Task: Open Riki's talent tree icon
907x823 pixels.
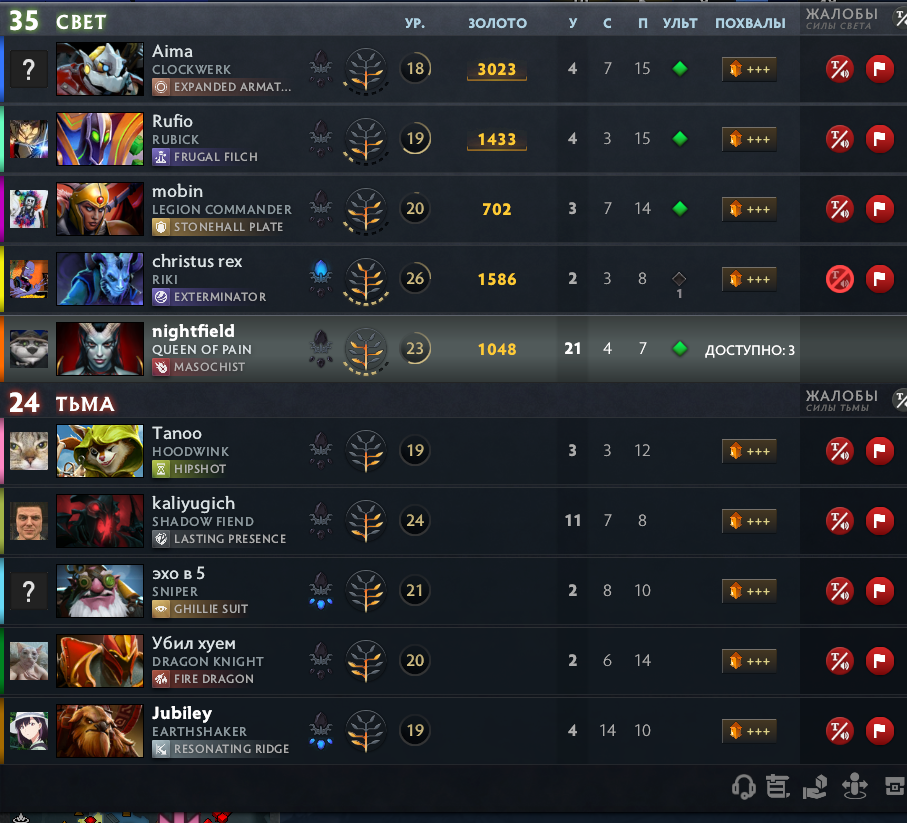Action: click(x=366, y=281)
